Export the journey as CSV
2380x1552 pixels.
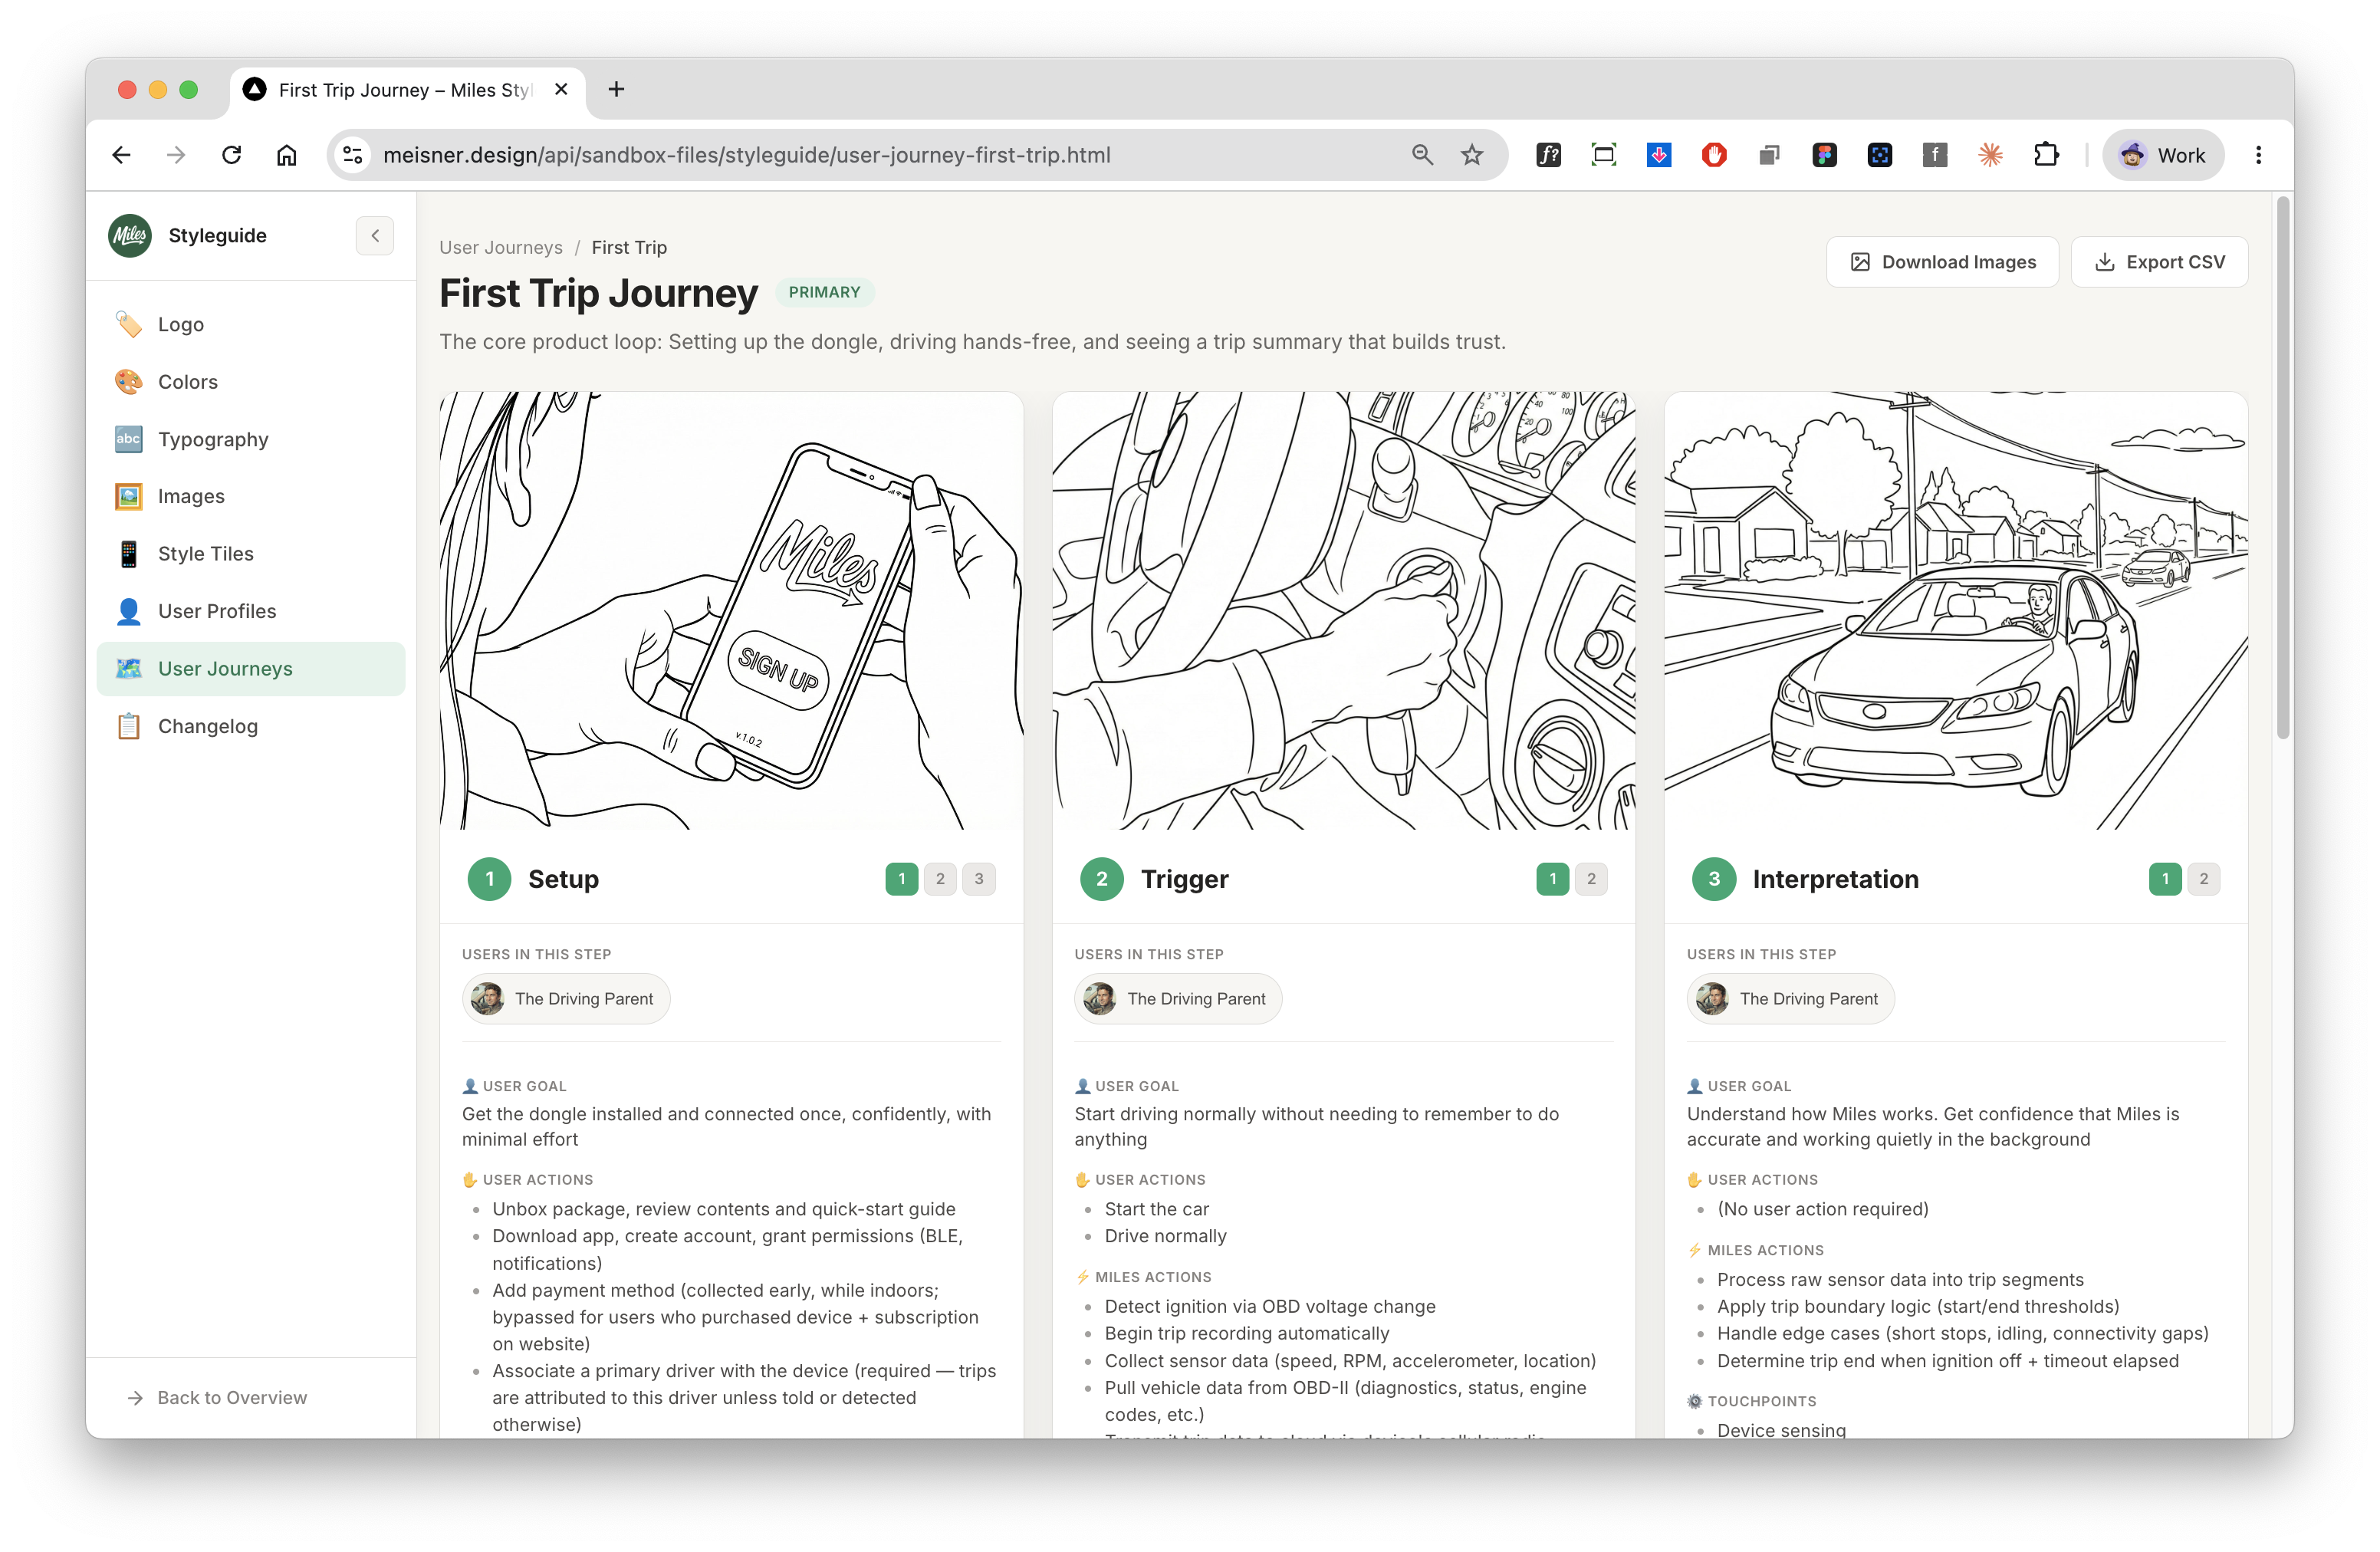[x=2160, y=262]
